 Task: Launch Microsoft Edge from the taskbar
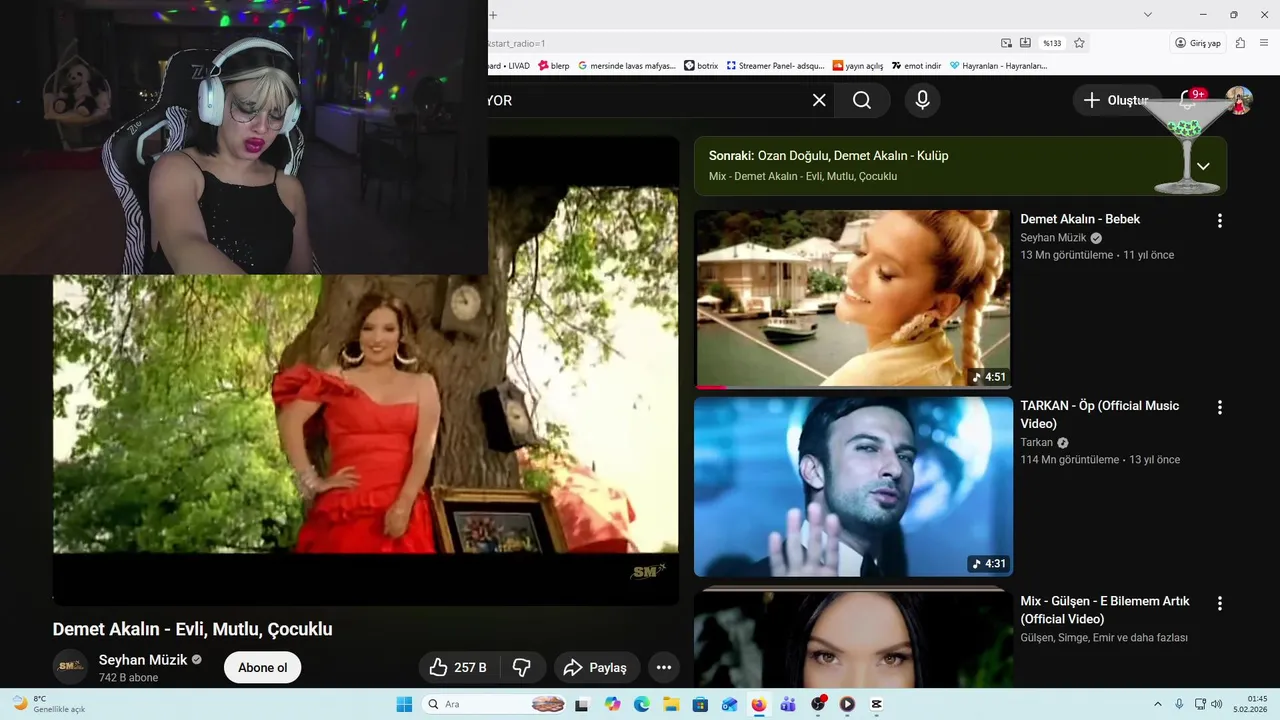click(642, 704)
